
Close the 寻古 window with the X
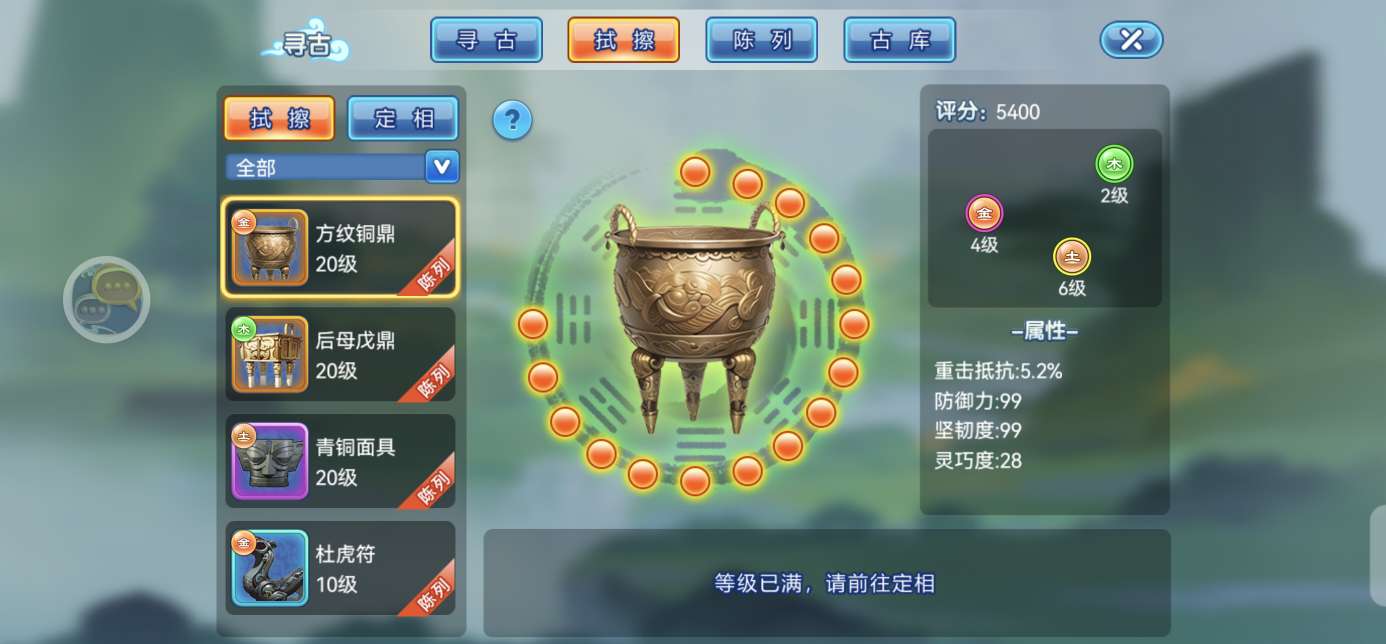point(1131,40)
